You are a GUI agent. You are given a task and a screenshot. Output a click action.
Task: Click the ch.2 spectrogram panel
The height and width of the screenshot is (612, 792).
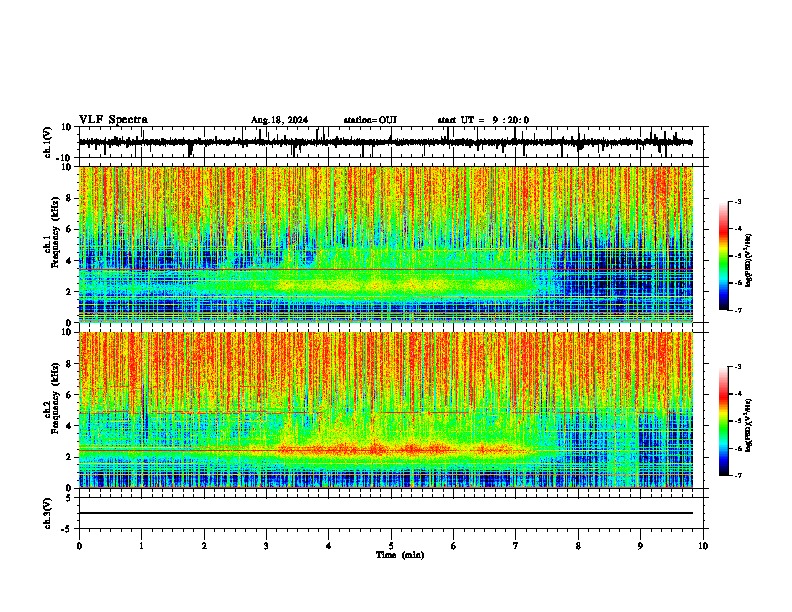(x=386, y=410)
